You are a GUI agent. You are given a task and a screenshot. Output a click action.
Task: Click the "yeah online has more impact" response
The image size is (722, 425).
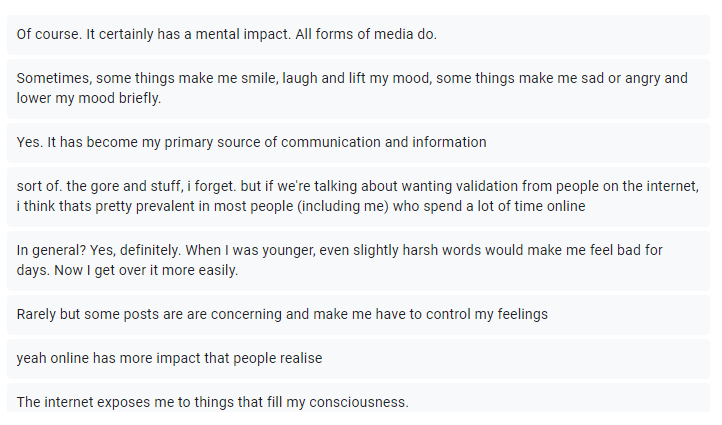tap(361, 358)
